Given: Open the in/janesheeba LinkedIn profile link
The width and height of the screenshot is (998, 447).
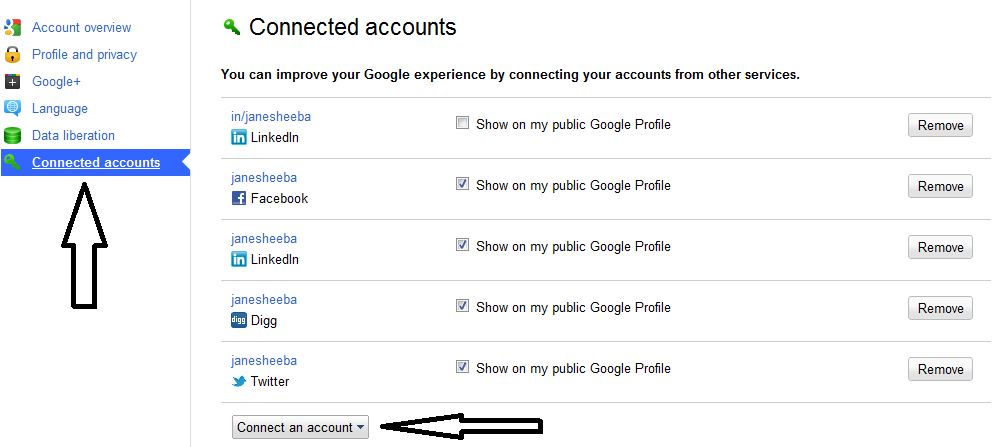Looking at the screenshot, I should click(x=271, y=116).
